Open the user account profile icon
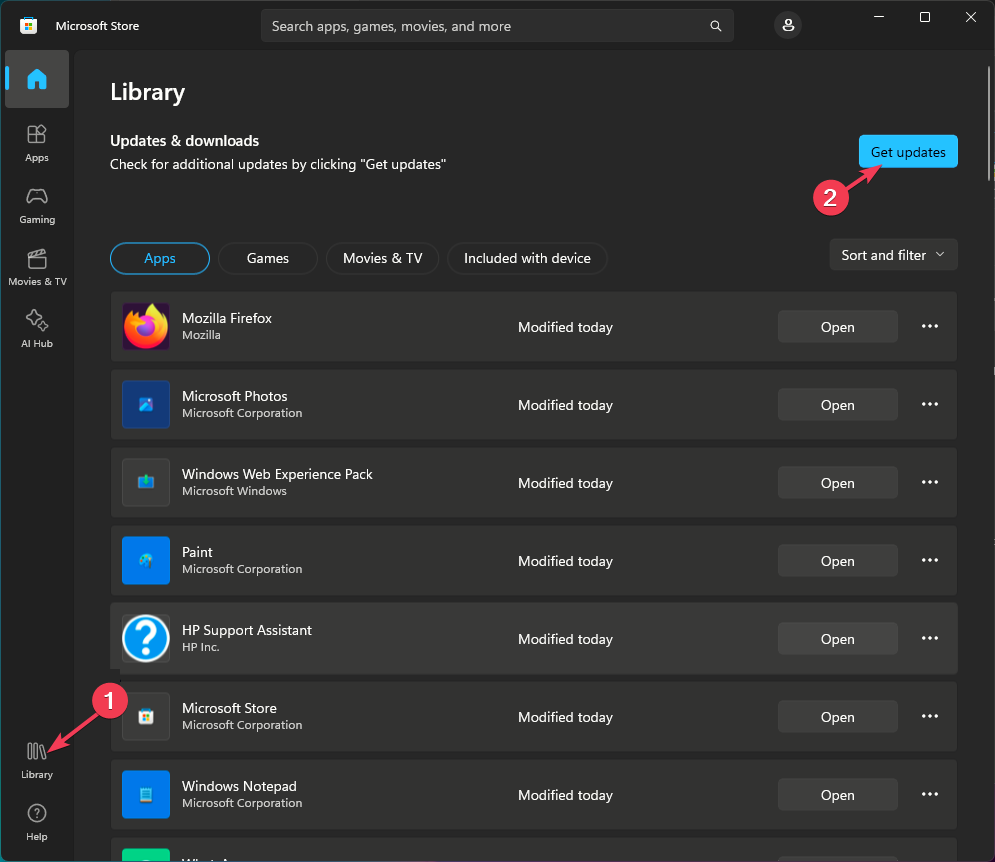The width and height of the screenshot is (995, 862). (787, 25)
